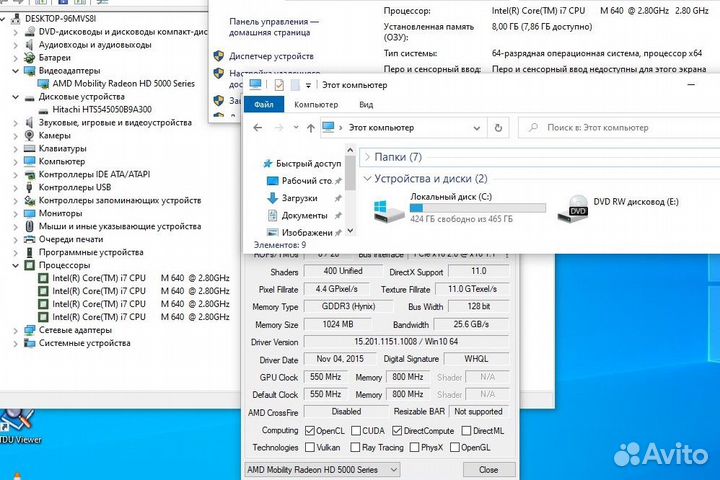Click the C: drive free space usage bar

478,208
